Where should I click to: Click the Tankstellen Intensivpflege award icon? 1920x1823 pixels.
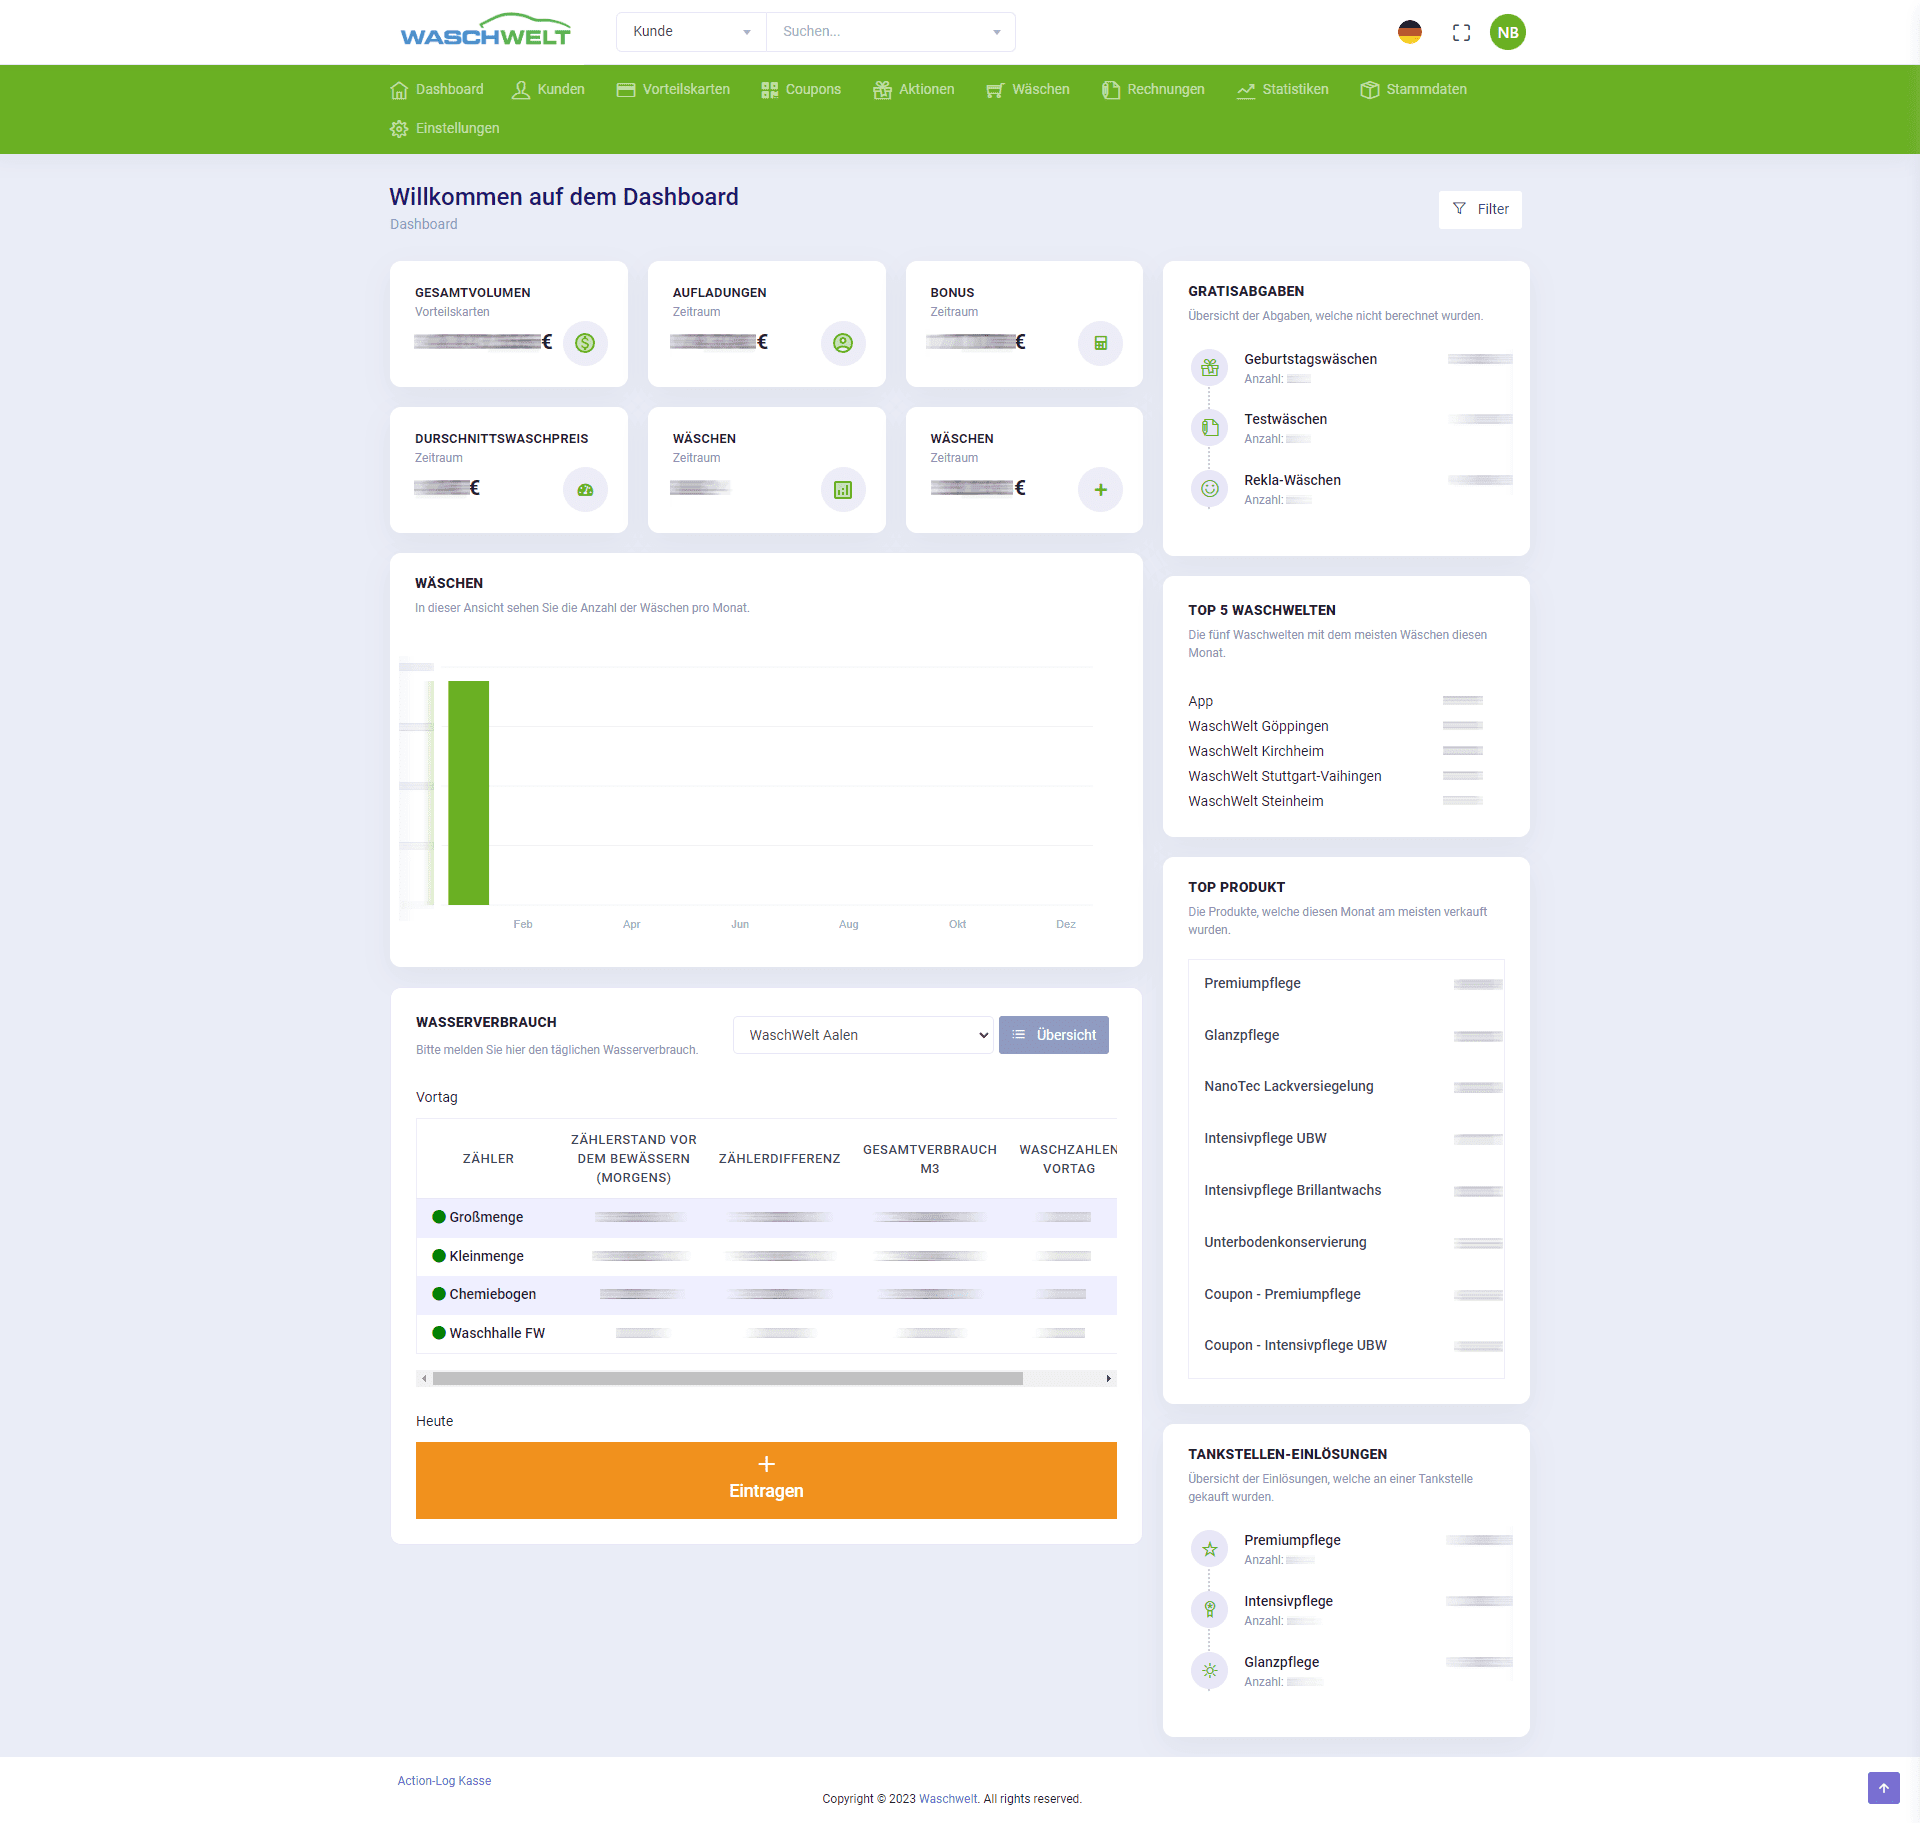pyautogui.click(x=1210, y=1609)
